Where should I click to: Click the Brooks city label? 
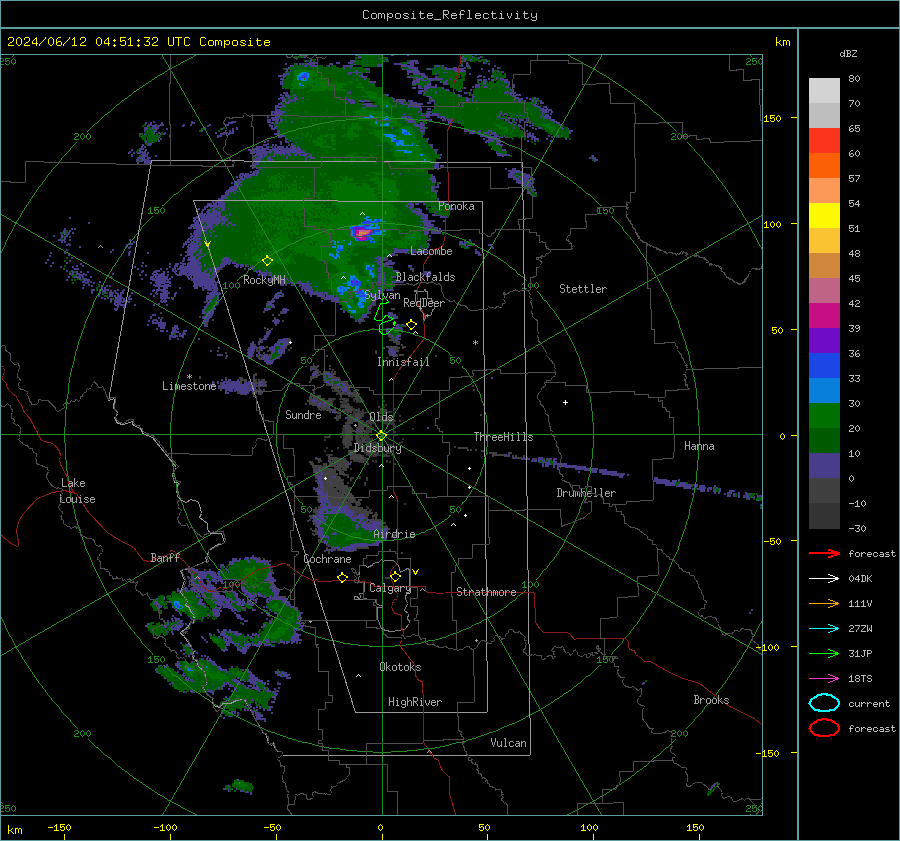click(x=711, y=700)
